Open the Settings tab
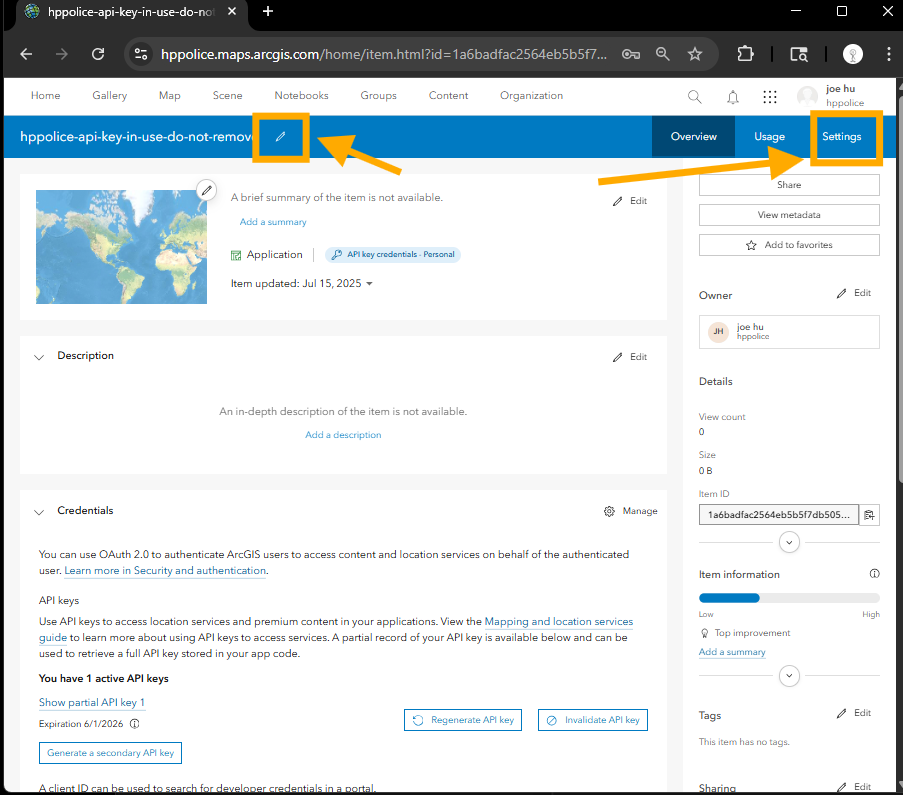The width and height of the screenshot is (903, 795). click(841, 137)
